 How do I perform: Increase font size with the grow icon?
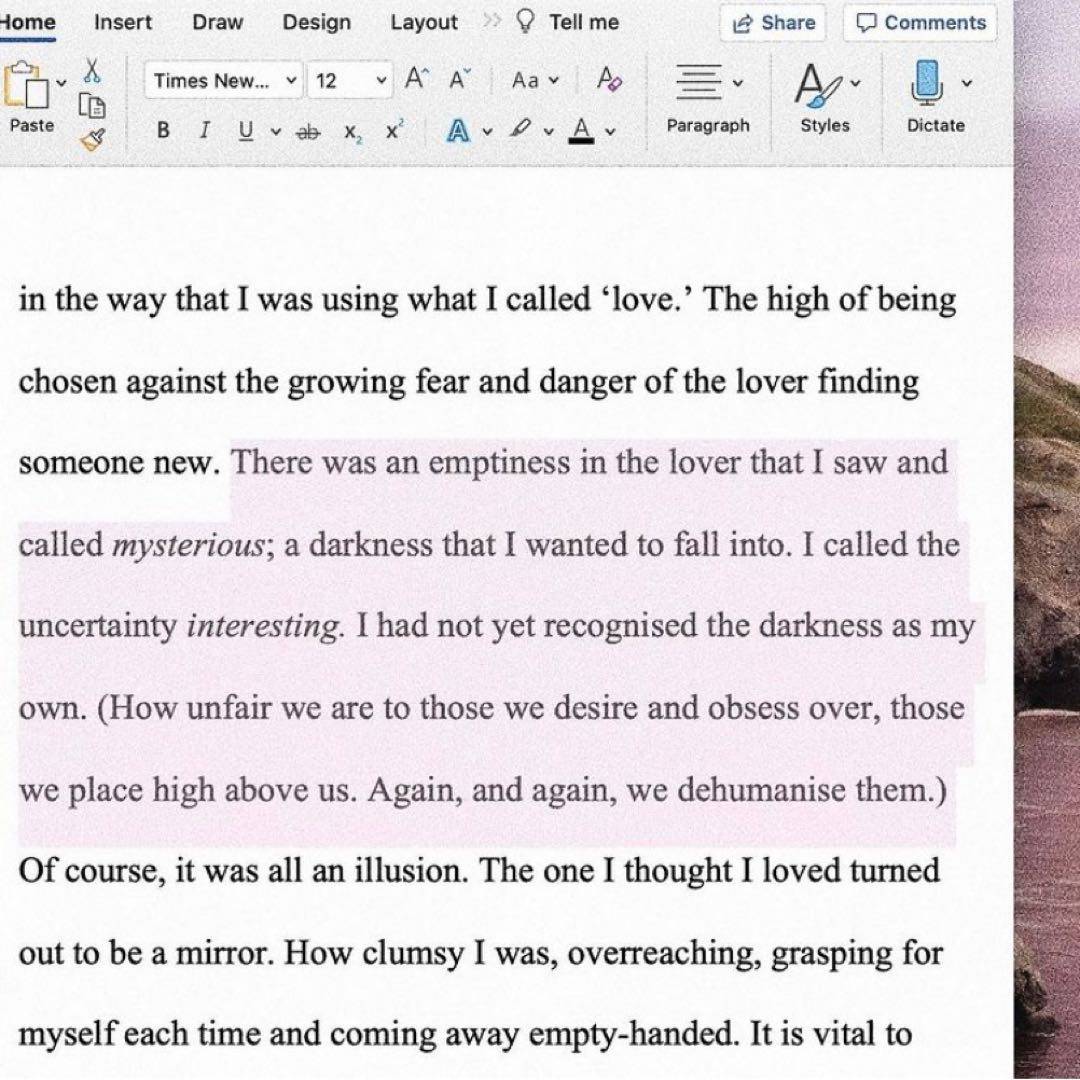pyautogui.click(x=415, y=81)
